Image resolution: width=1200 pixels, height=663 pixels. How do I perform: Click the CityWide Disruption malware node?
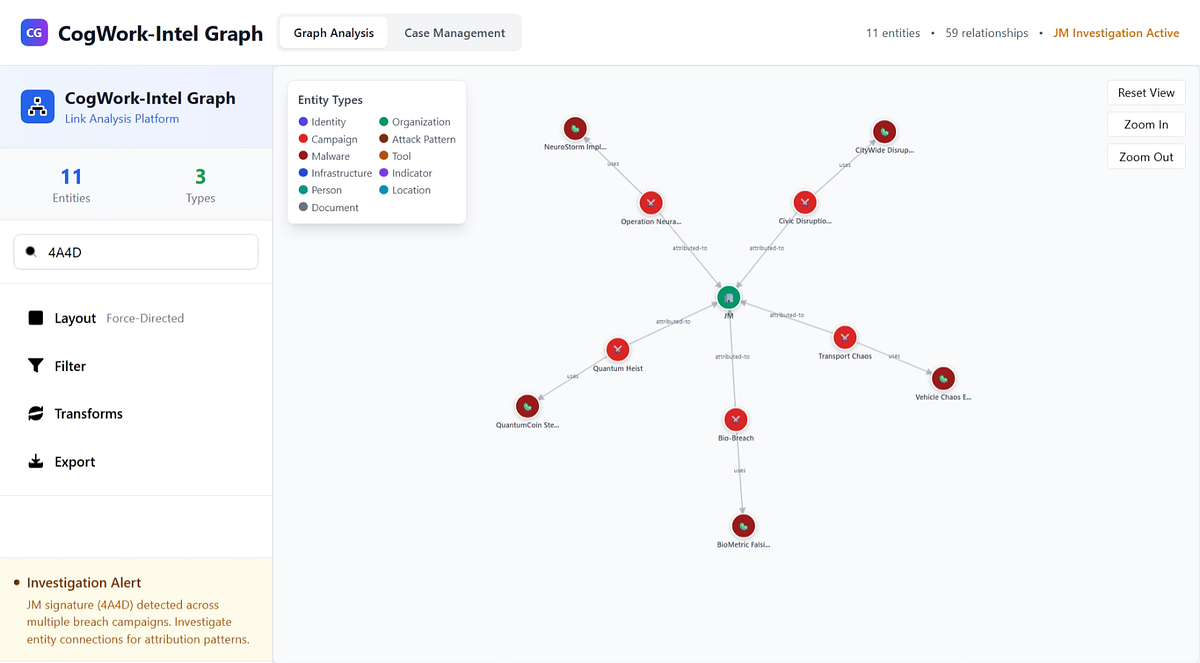(884, 131)
